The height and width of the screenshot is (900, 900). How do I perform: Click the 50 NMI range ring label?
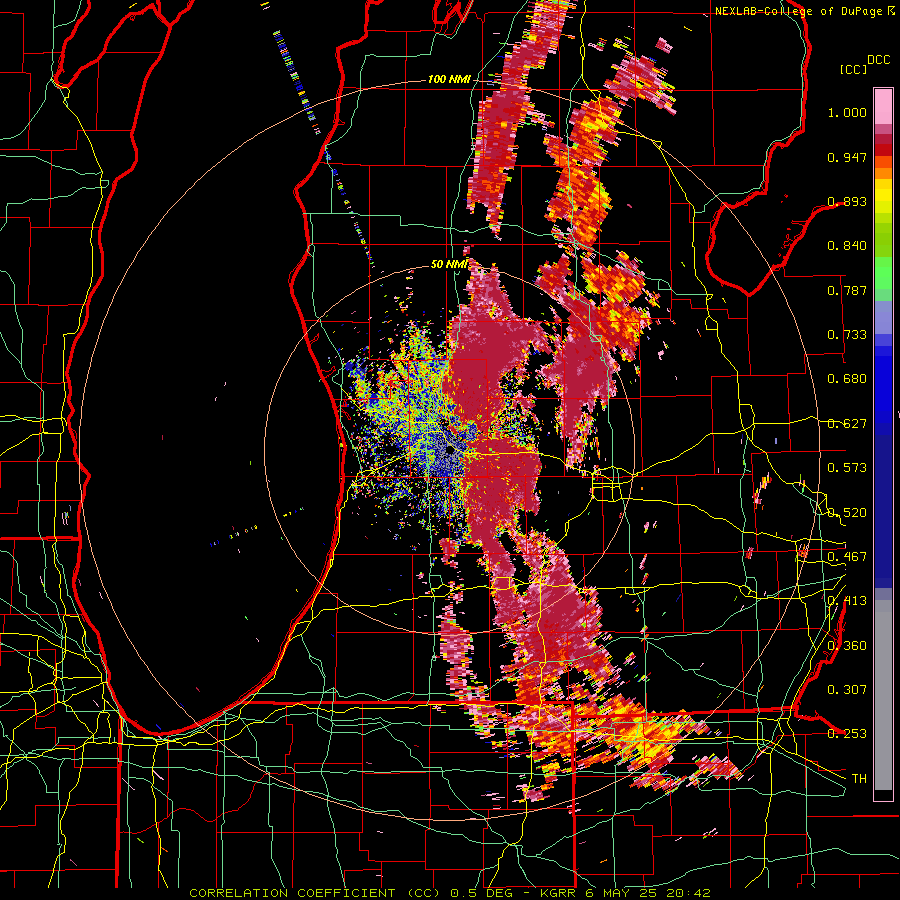pyautogui.click(x=449, y=264)
